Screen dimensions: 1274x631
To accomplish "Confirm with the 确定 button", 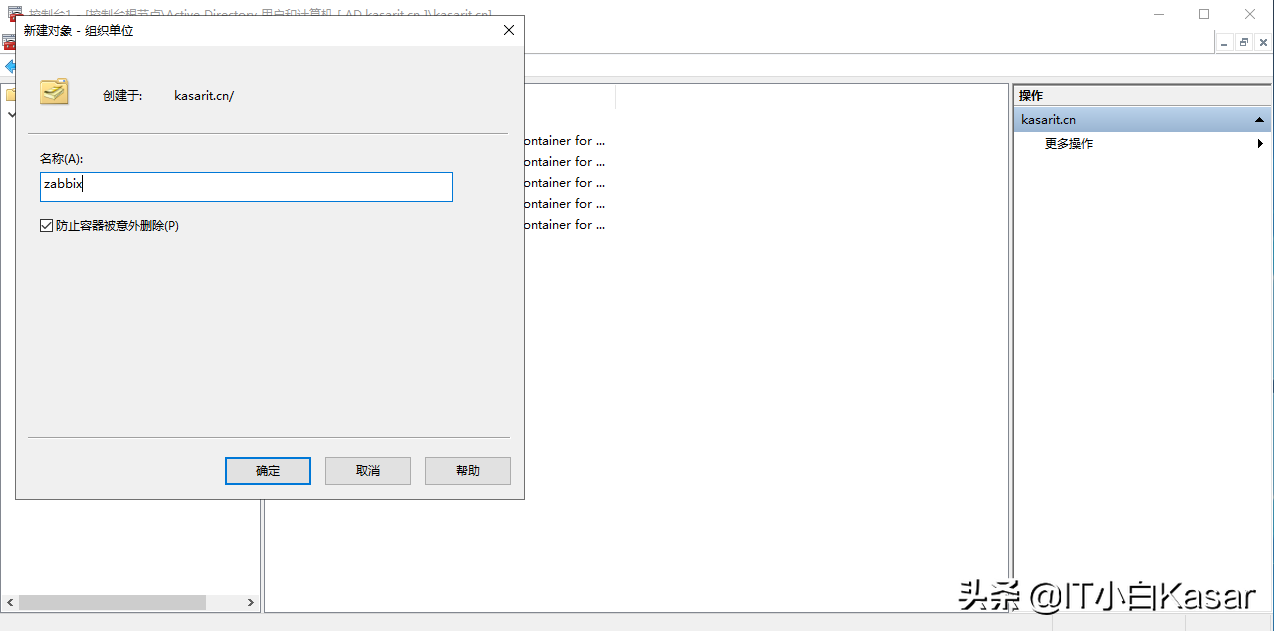I will click(268, 471).
